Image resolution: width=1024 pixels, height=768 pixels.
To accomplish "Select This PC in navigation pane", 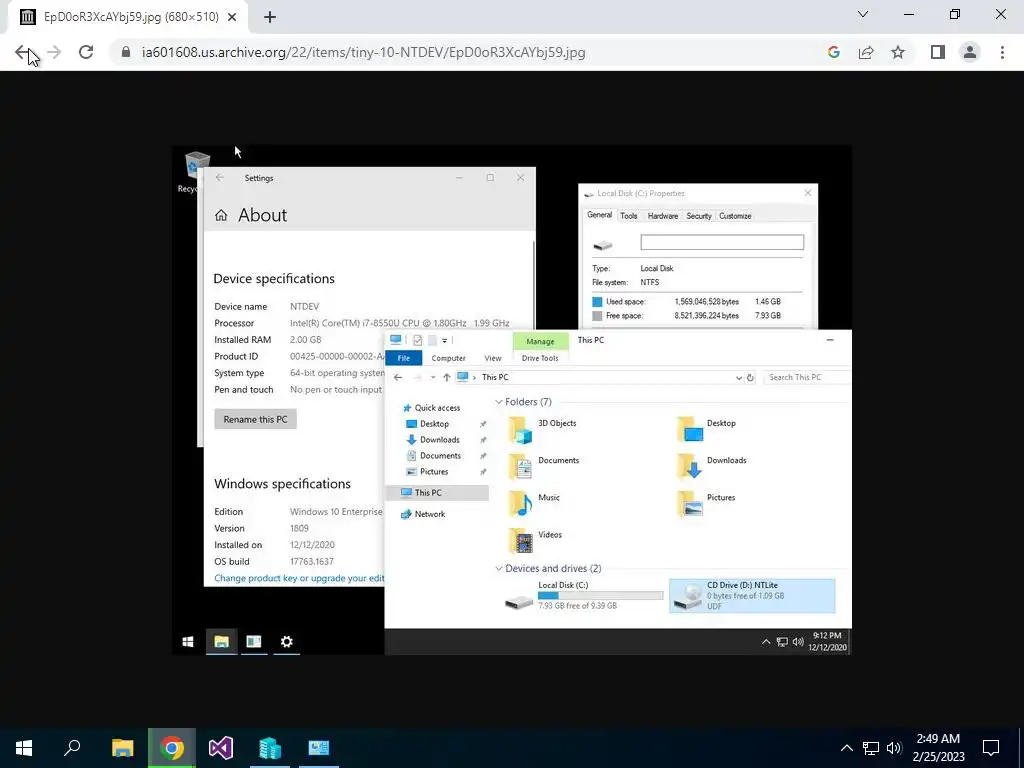I will click(x=438, y=492).
